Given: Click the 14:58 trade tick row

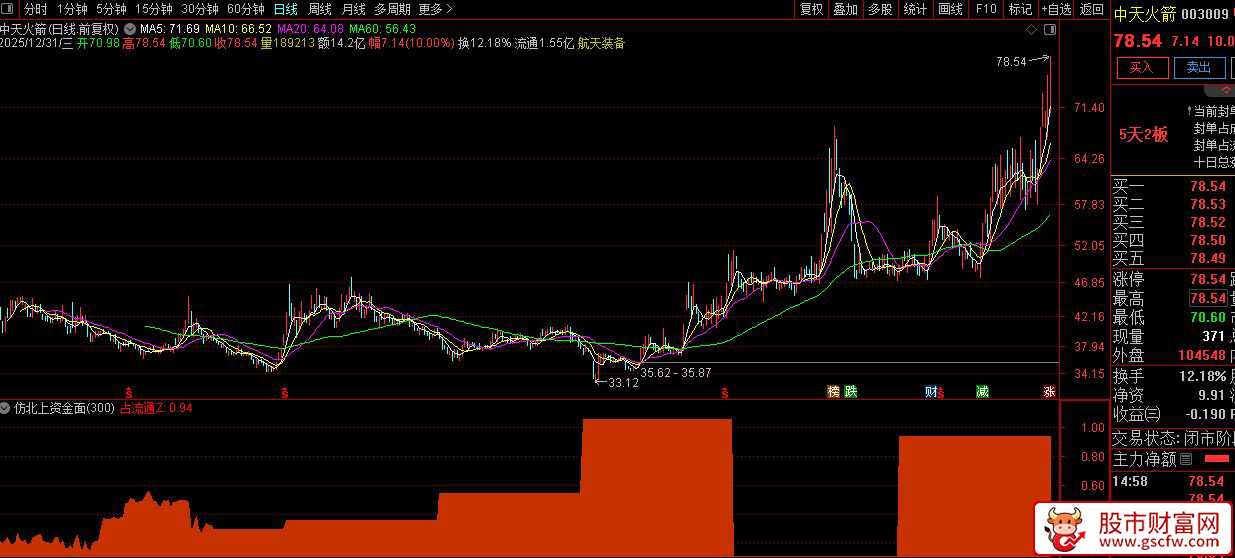Looking at the screenshot, I should (x=1173, y=481).
